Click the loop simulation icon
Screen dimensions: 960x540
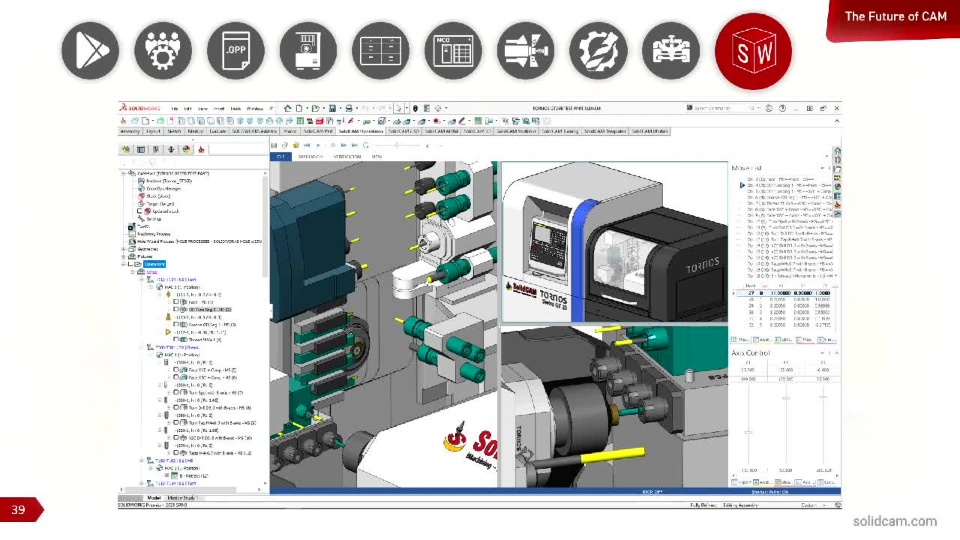tap(366, 146)
